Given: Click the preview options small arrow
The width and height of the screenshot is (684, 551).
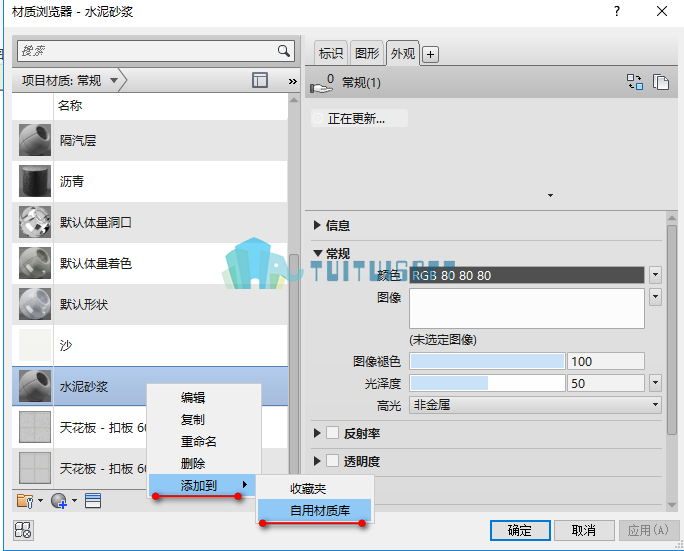Looking at the screenshot, I should click(551, 195).
